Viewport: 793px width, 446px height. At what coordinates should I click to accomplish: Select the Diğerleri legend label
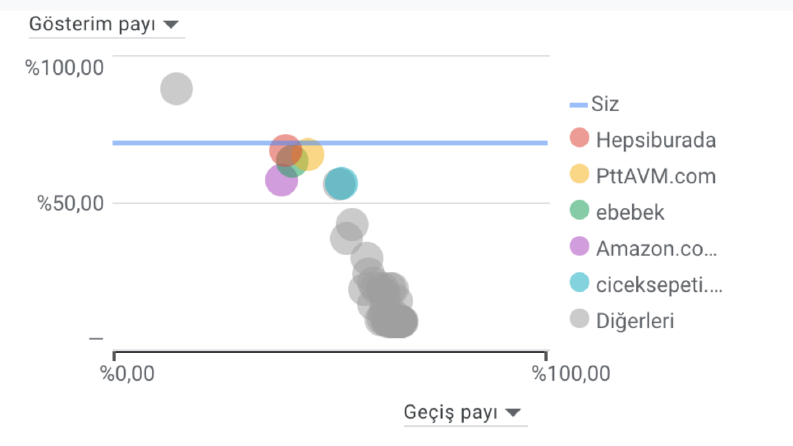point(635,321)
